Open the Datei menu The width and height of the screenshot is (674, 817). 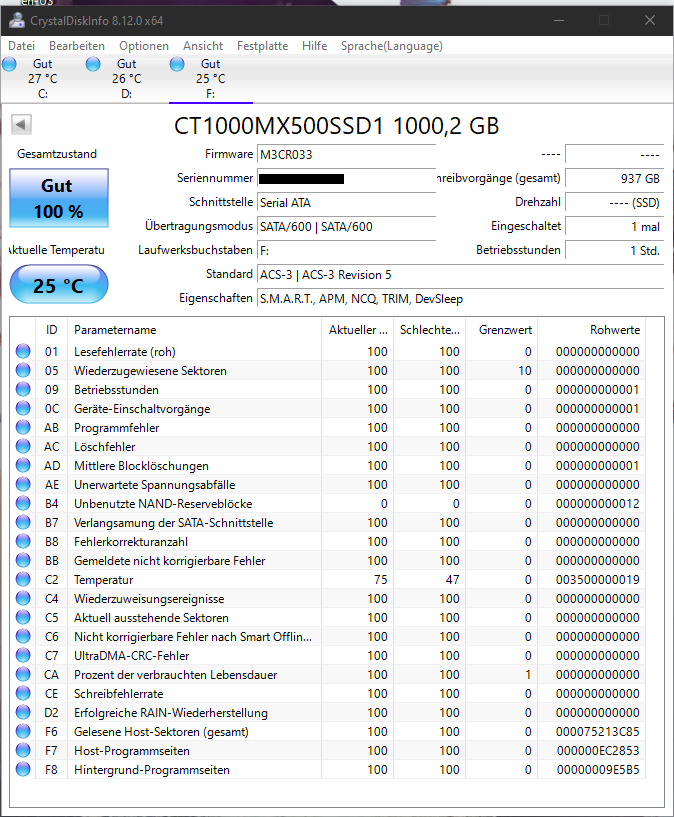tap(21, 46)
